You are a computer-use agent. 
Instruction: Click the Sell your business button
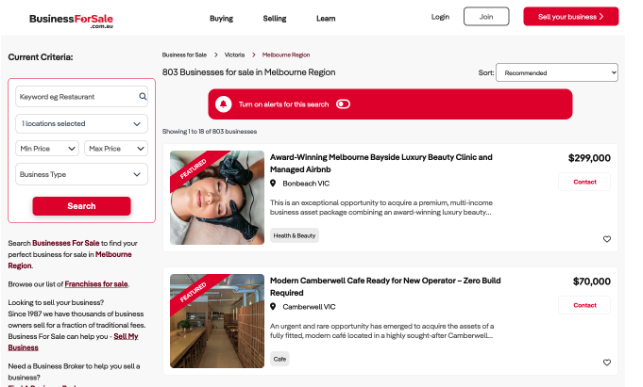pyautogui.click(x=571, y=16)
